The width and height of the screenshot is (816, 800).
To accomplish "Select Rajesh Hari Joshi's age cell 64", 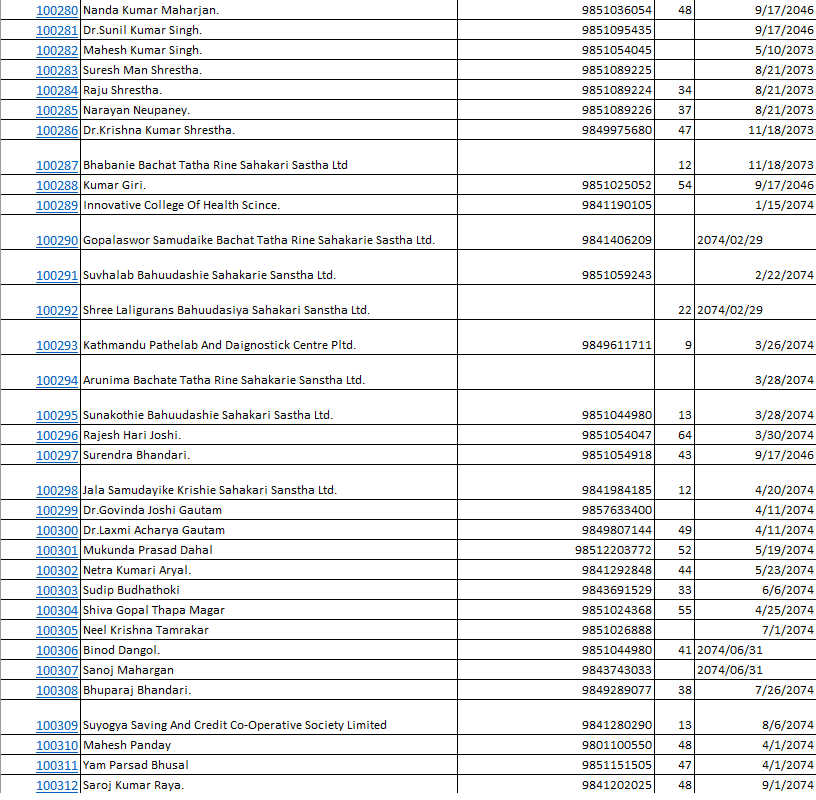I will click(685, 435).
